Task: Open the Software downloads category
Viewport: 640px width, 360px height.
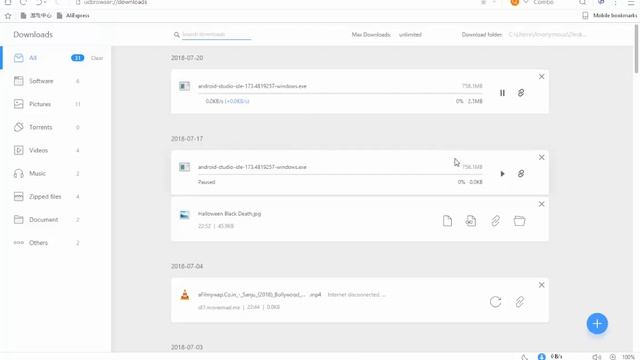Action: pos(56,81)
